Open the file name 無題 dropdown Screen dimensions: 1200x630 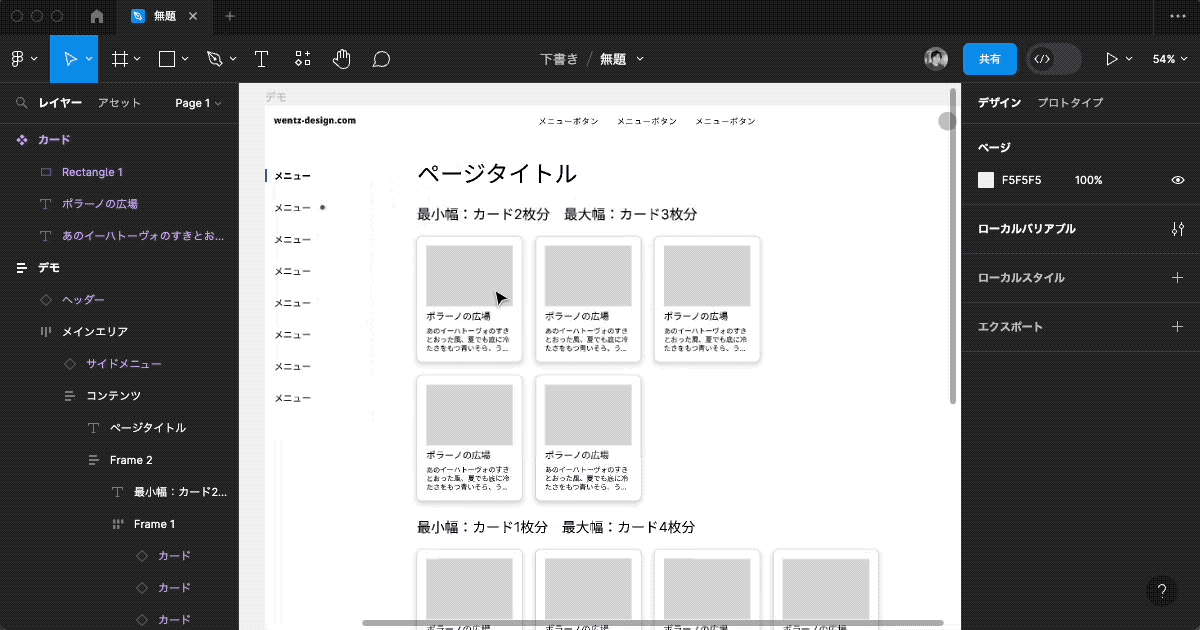621,59
